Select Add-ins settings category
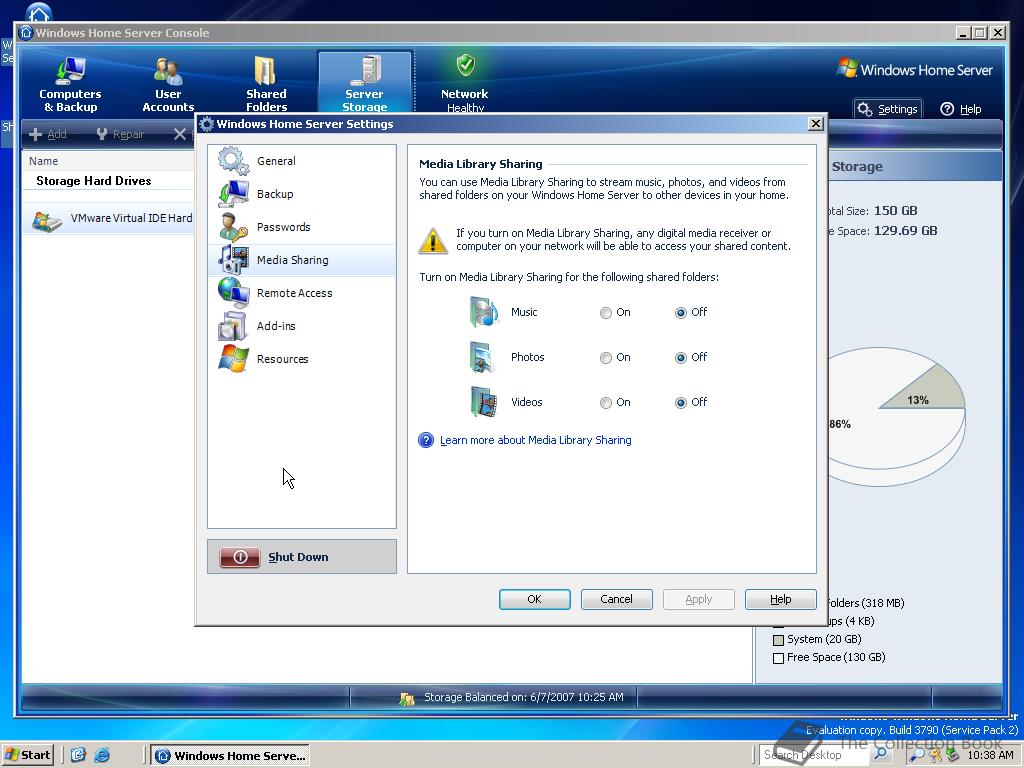 point(302,326)
